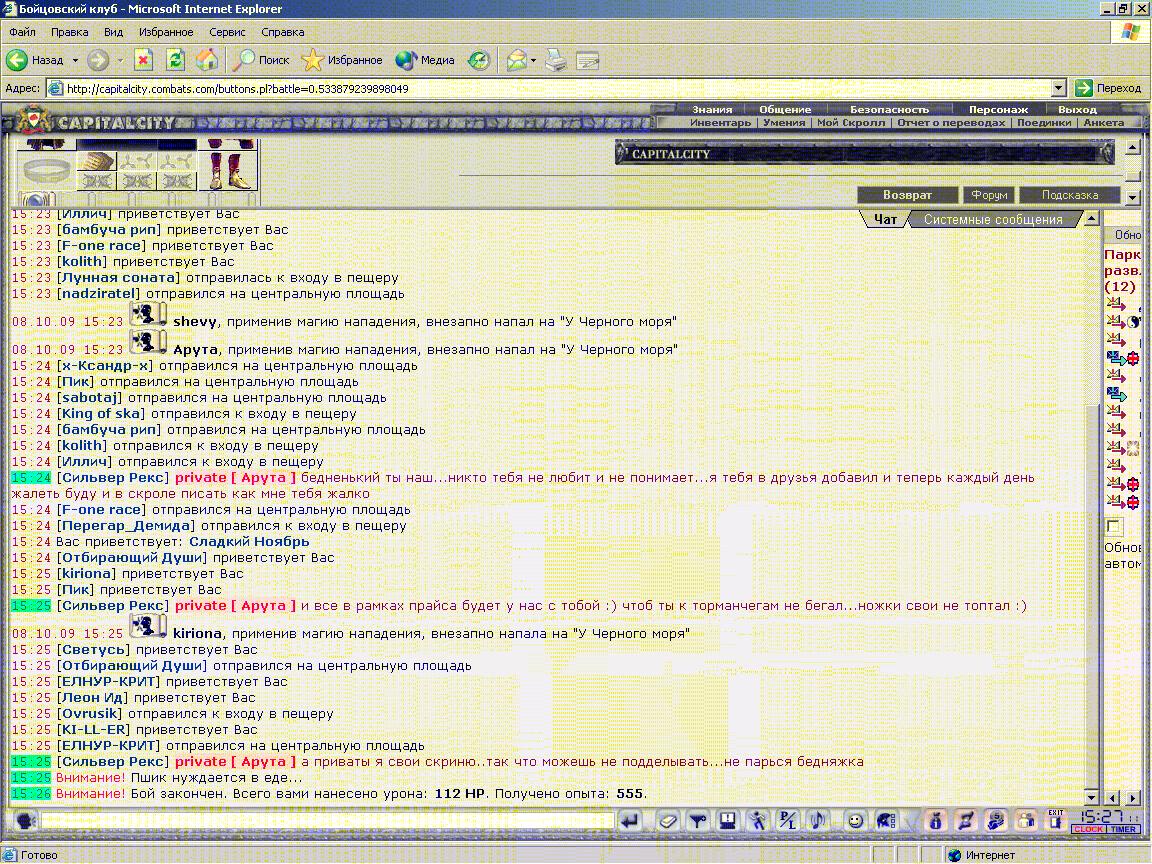Toggle the P/L transliteration icon
The height and width of the screenshot is (864, 1152).
(787, 821)
